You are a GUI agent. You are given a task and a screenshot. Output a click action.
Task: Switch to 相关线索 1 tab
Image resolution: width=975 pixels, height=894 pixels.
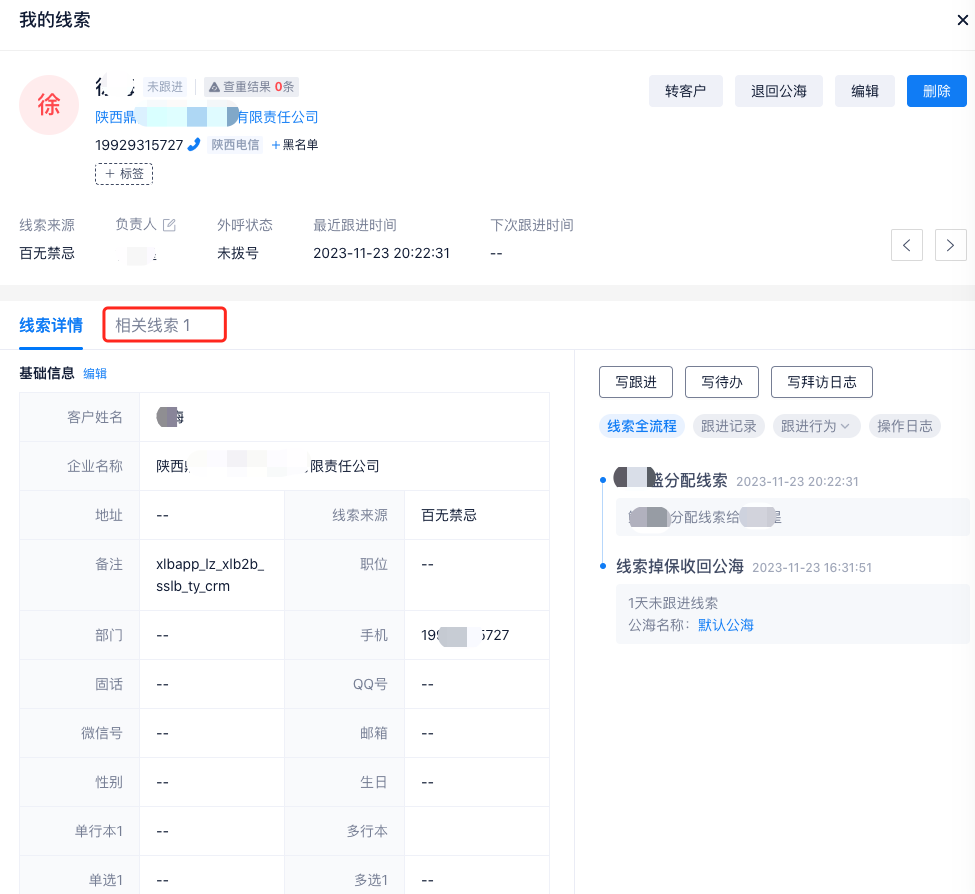(153, 325)
